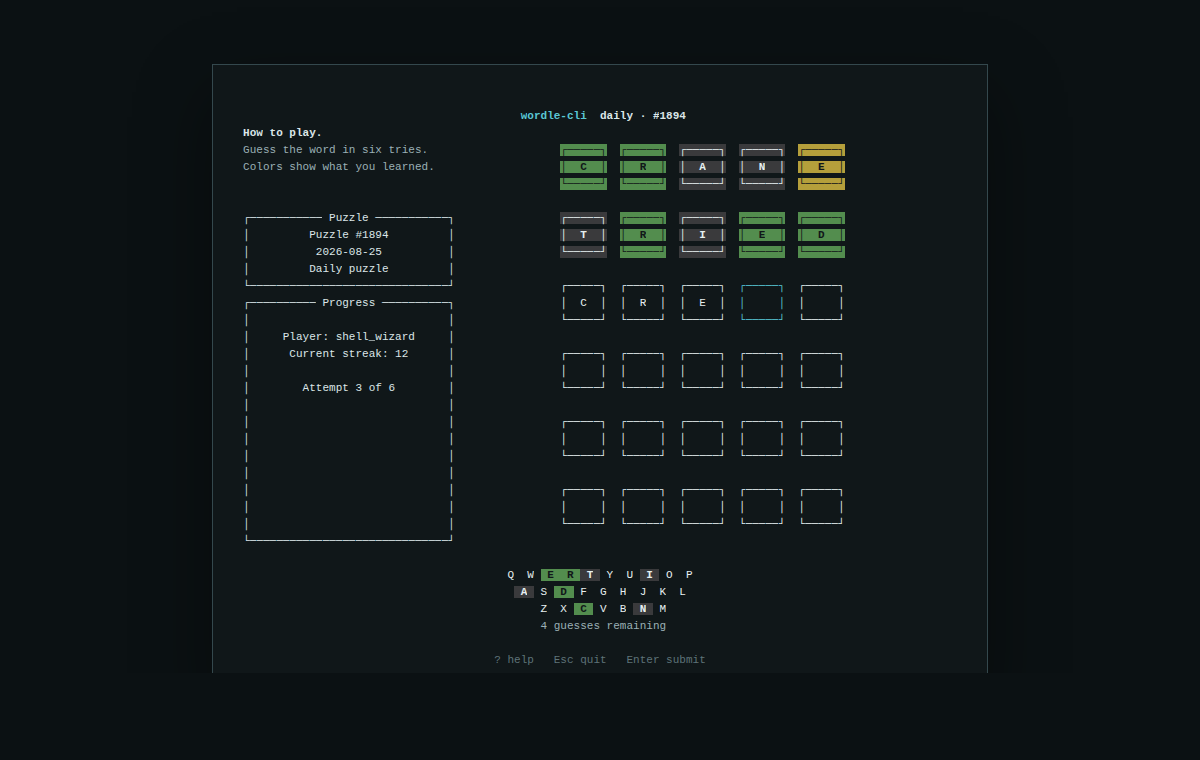The width and height of the screenshot is (1200, 760).
Task: Click the gray A key on the keyboard
Action: (x=524, y=592)
